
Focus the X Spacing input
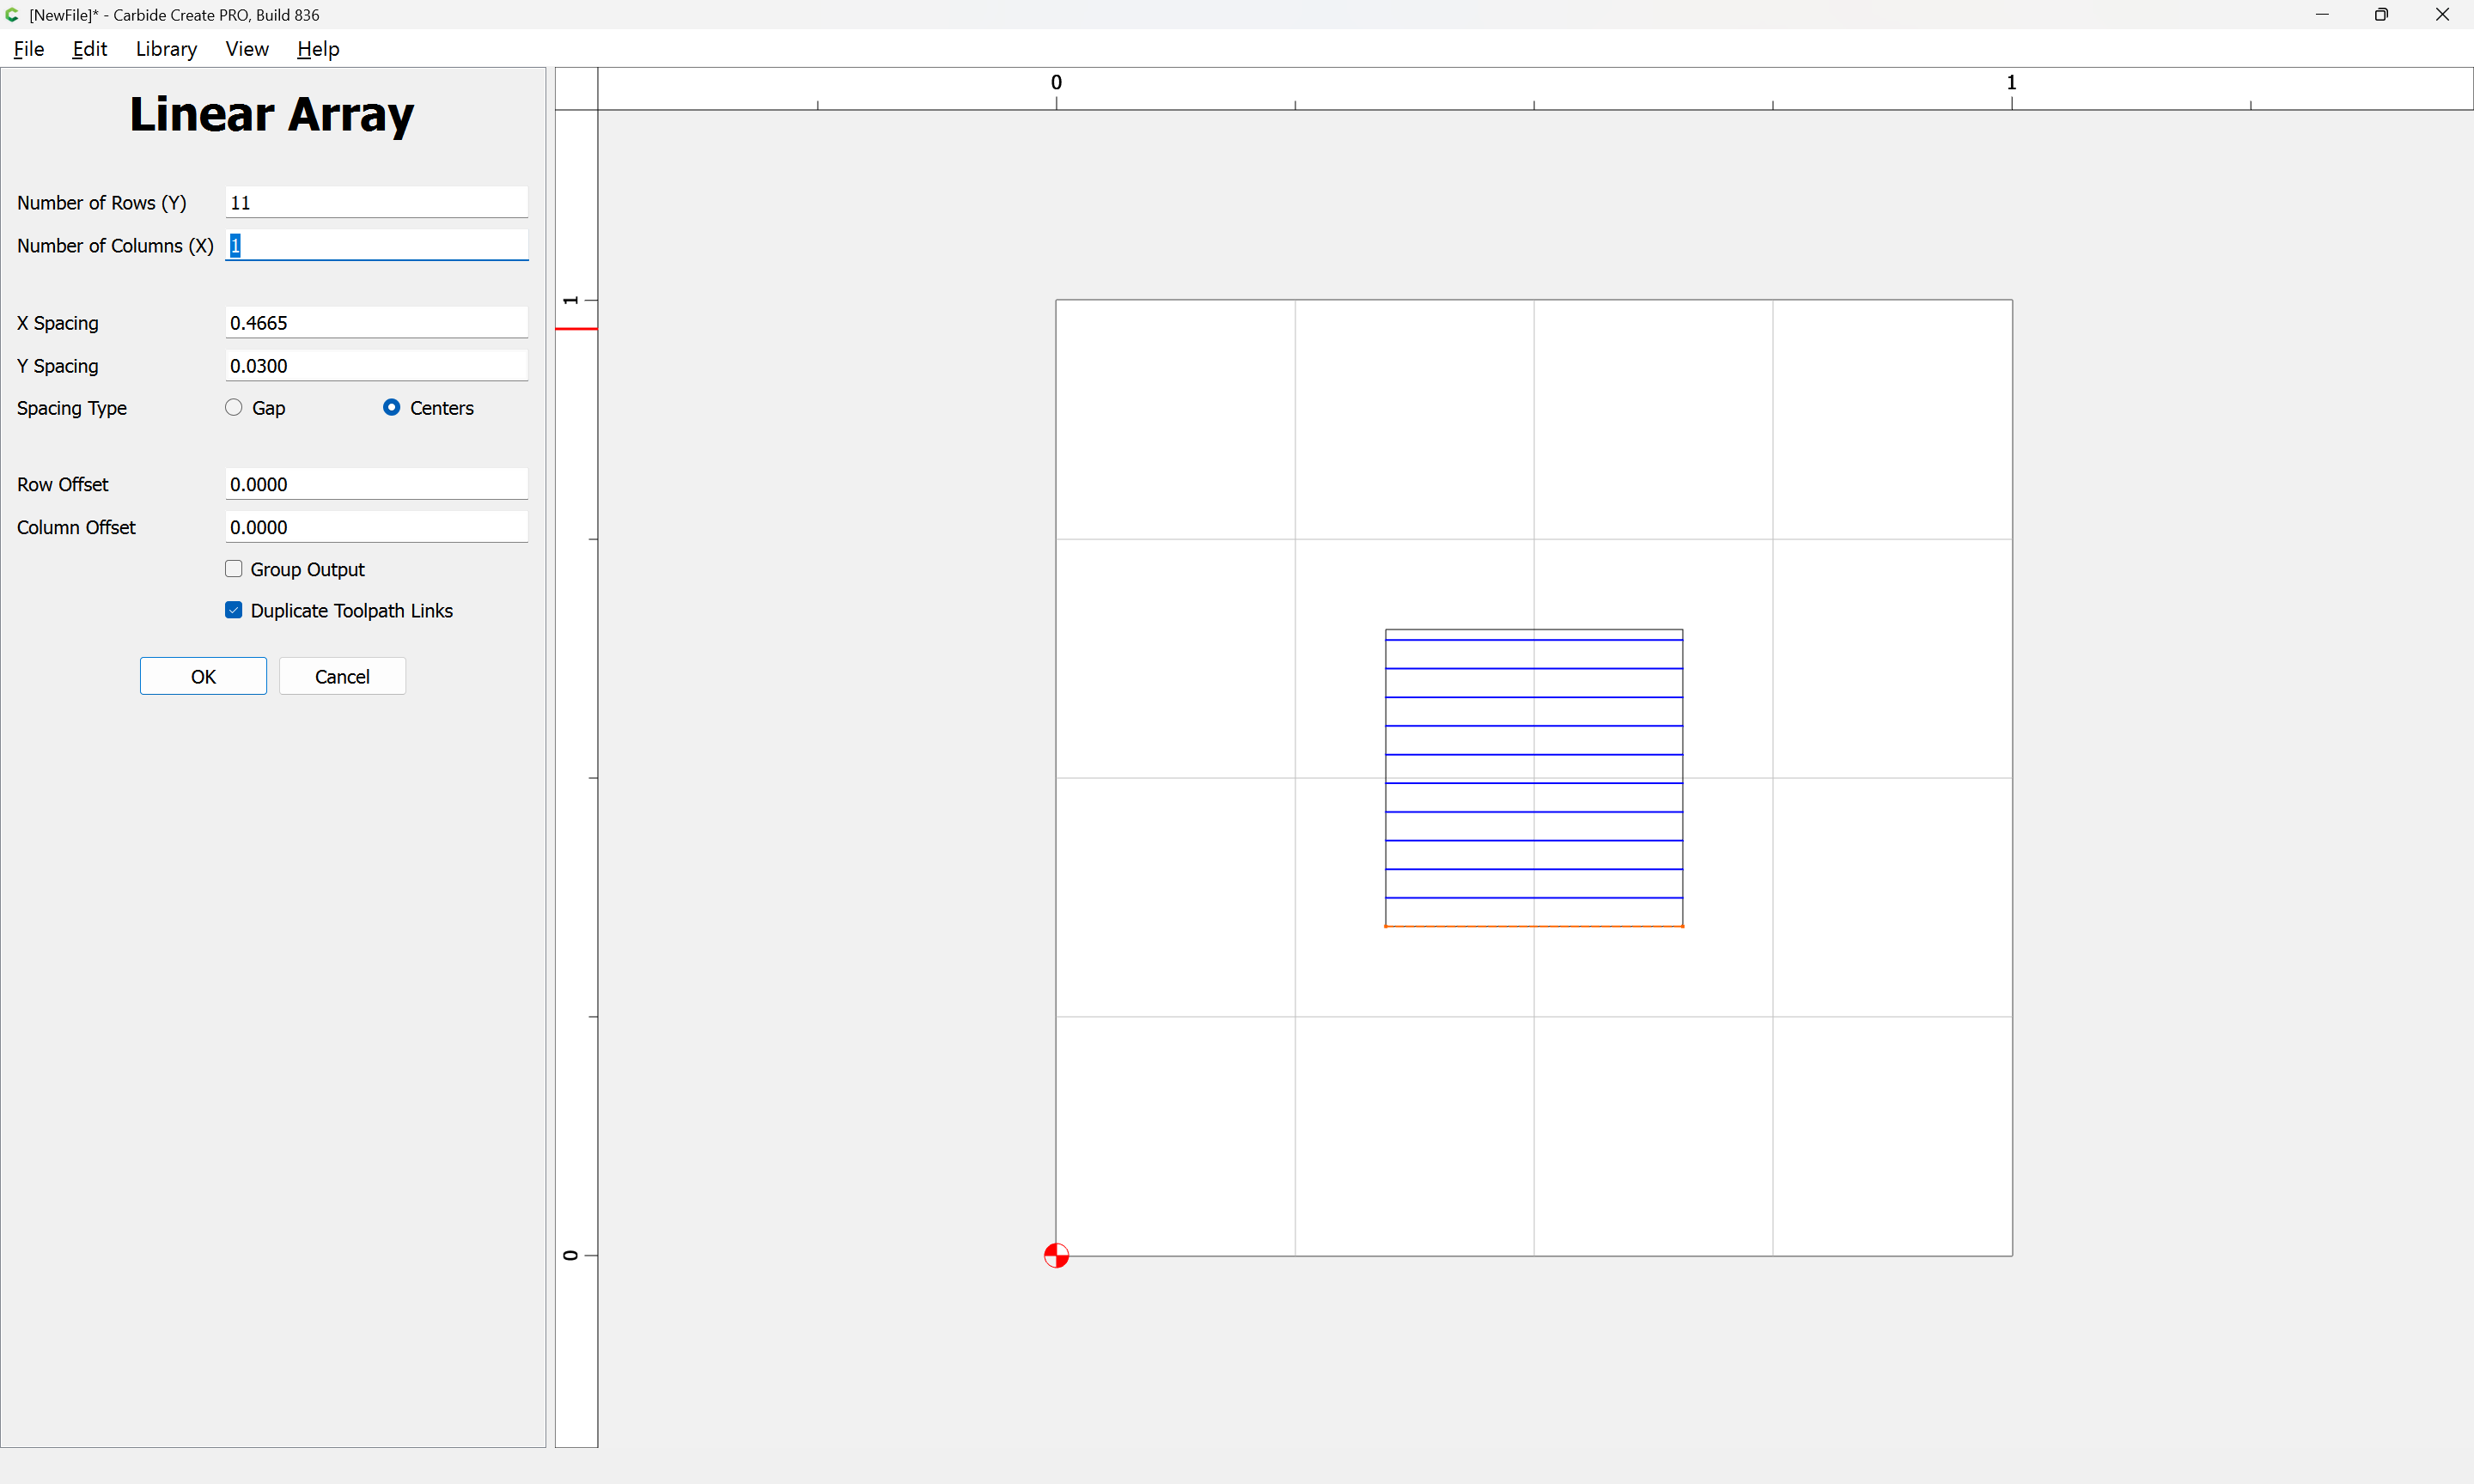(x=376, y=323)
